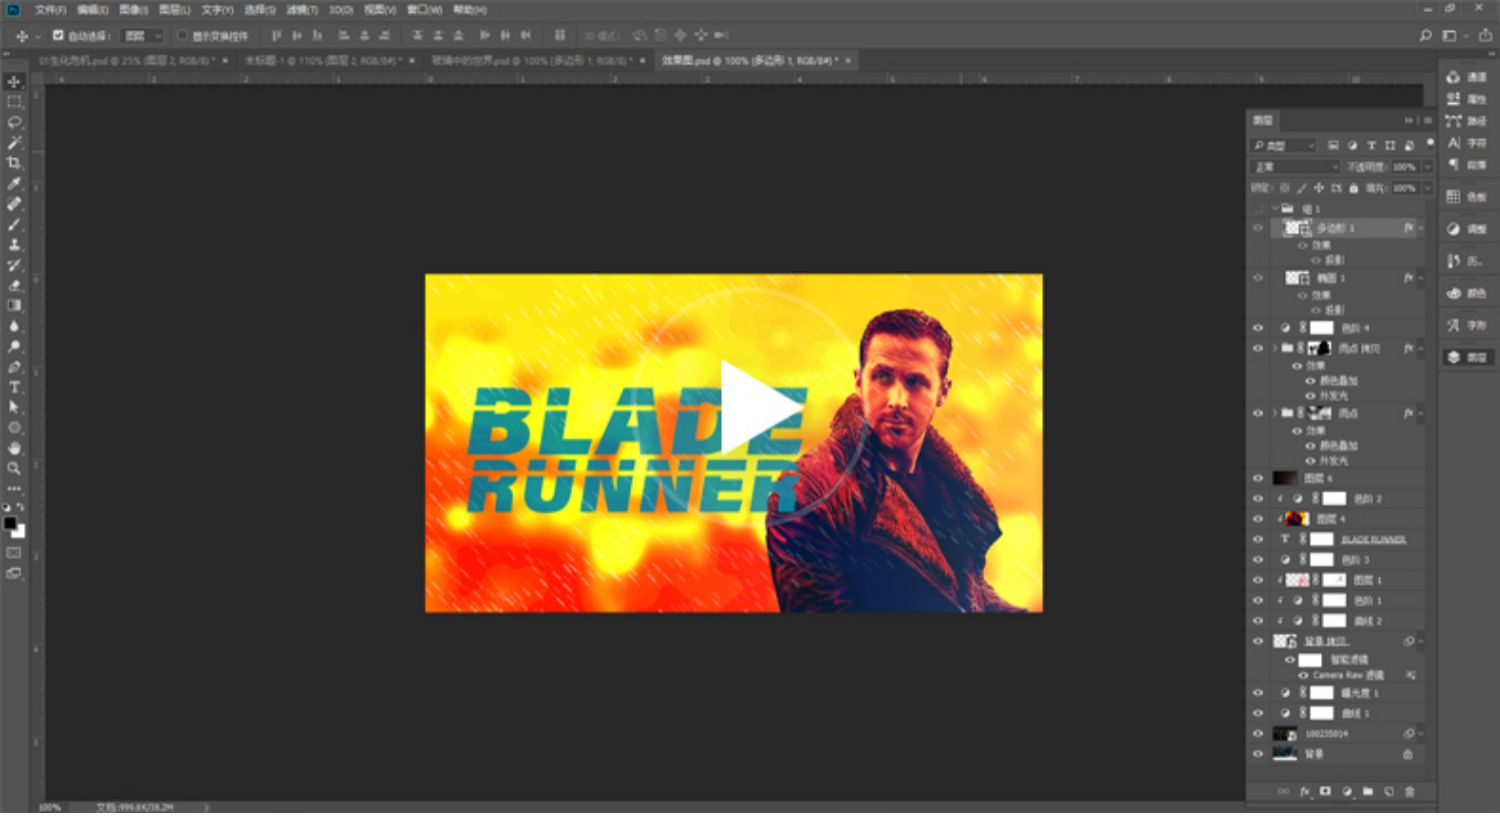Click the delete layer trash icon
Screen dimensions: 1500x825
(x=1410, y=791)
